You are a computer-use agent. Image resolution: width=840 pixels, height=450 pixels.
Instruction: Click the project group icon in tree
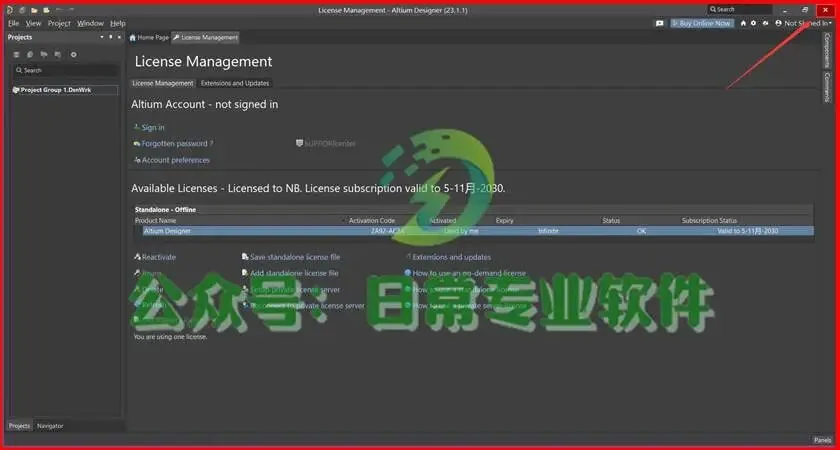click(16, 90)
